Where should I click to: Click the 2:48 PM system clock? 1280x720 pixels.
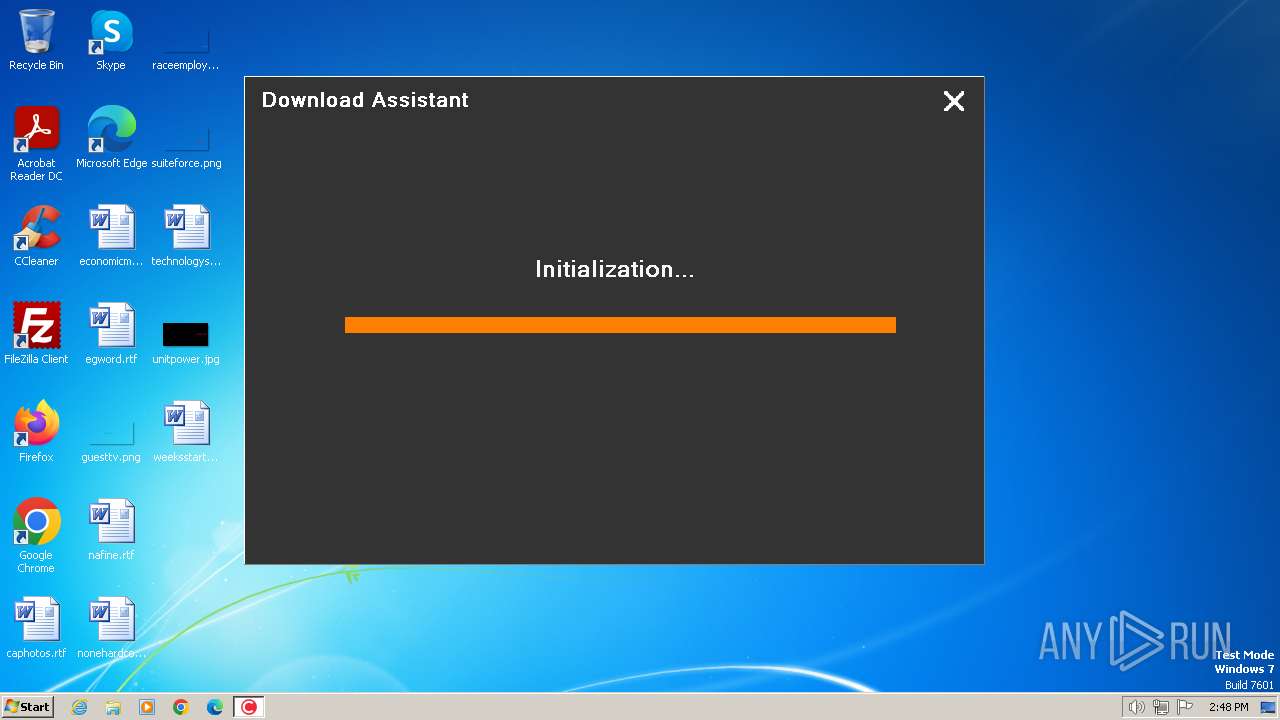[1228, 707]
